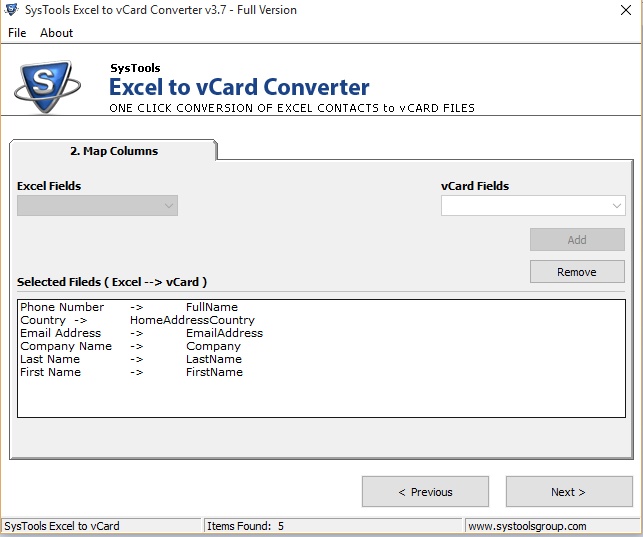Go back with the Previous button
This screenshot has height=537, width=643.
(425, 491)
